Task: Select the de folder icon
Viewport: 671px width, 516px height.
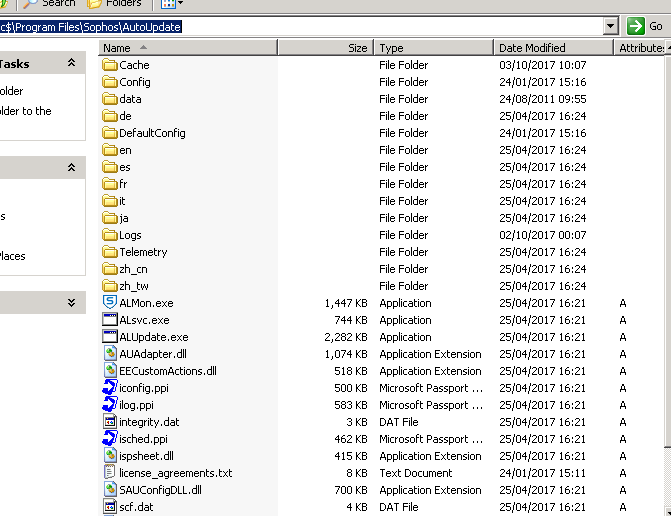Action: pyautogui.click(x=110, y=116)
